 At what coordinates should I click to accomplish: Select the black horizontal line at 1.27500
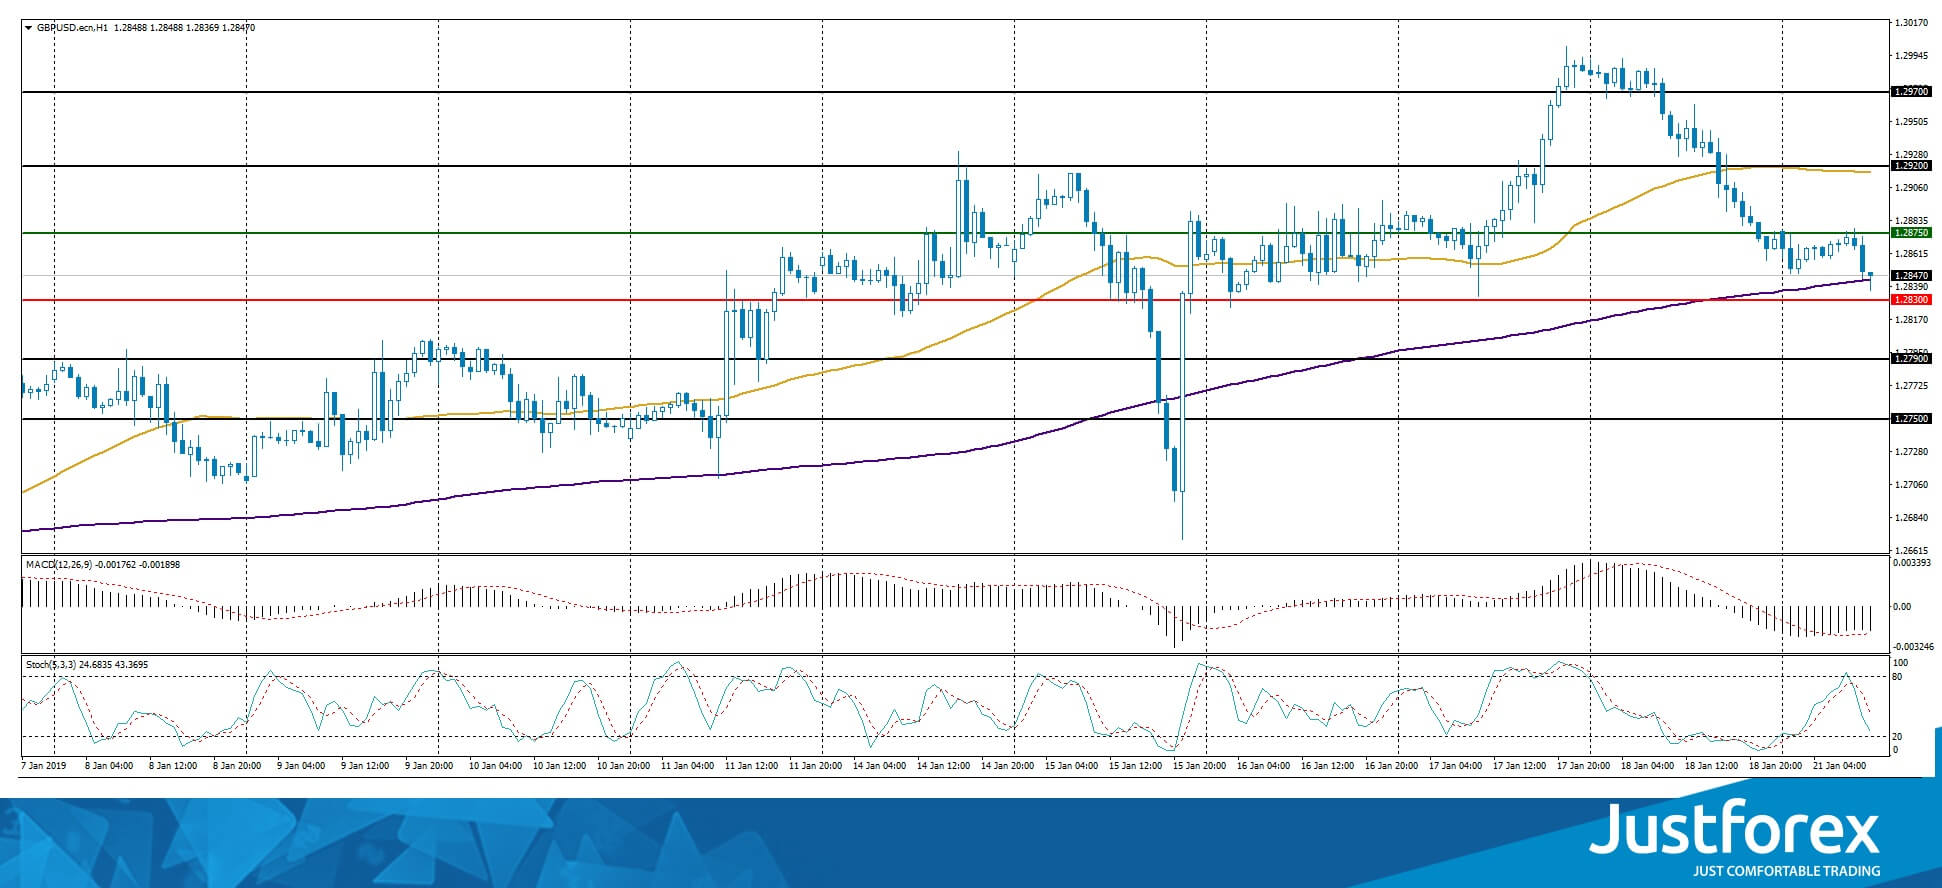[955, 419]
